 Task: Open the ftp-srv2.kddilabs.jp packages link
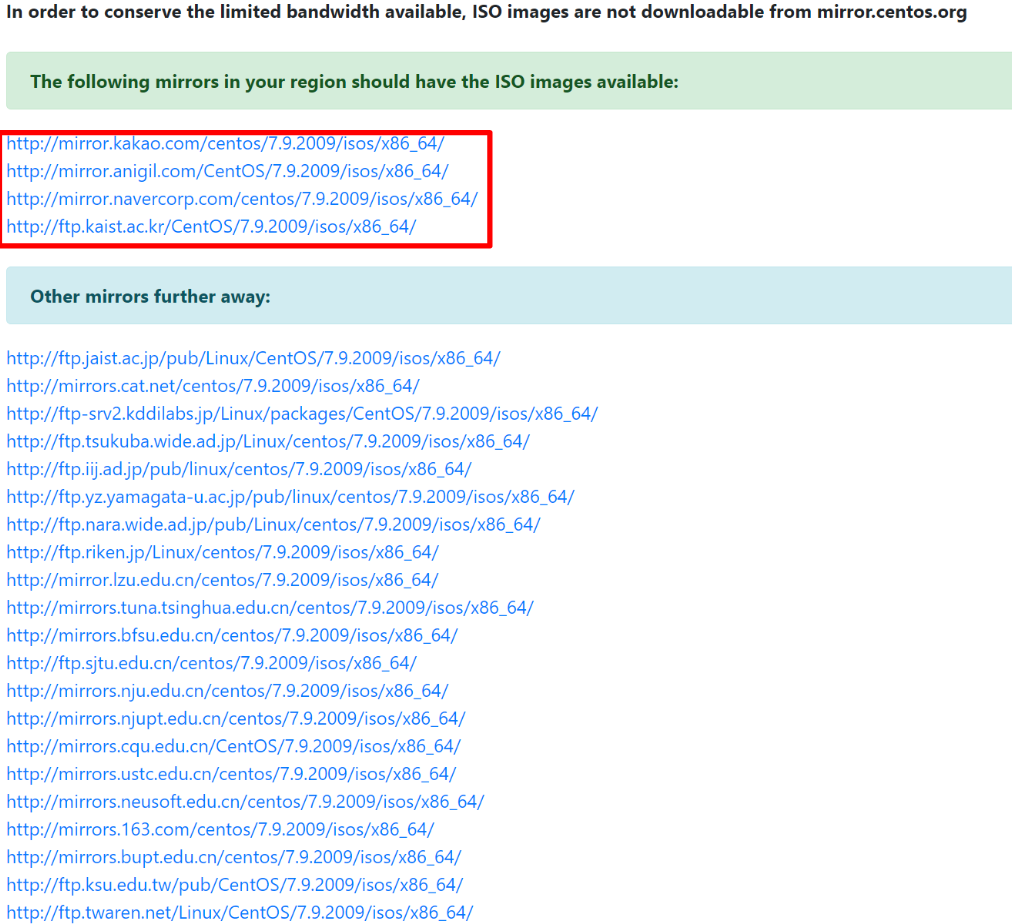(x=302, y=414)
